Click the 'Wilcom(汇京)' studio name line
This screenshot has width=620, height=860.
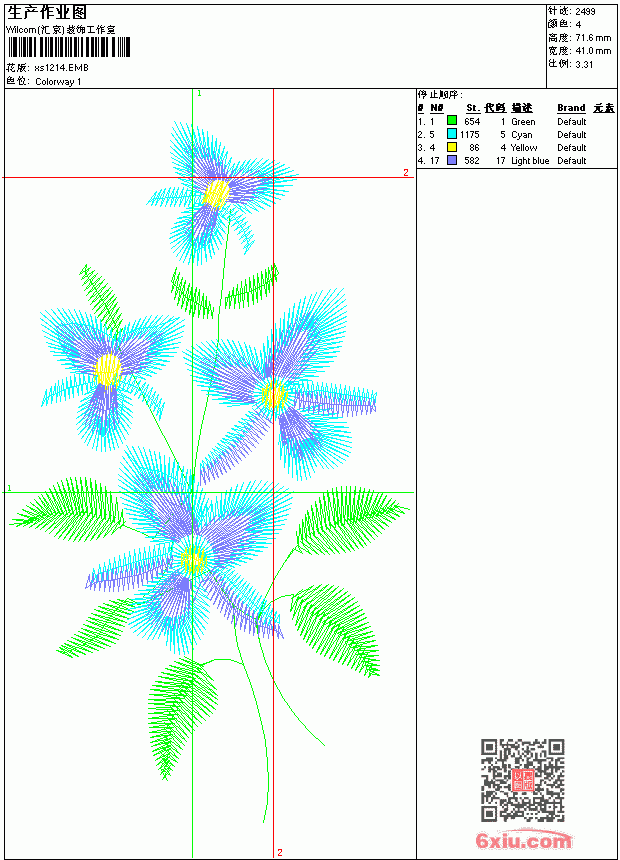click(x=60, y=30)
